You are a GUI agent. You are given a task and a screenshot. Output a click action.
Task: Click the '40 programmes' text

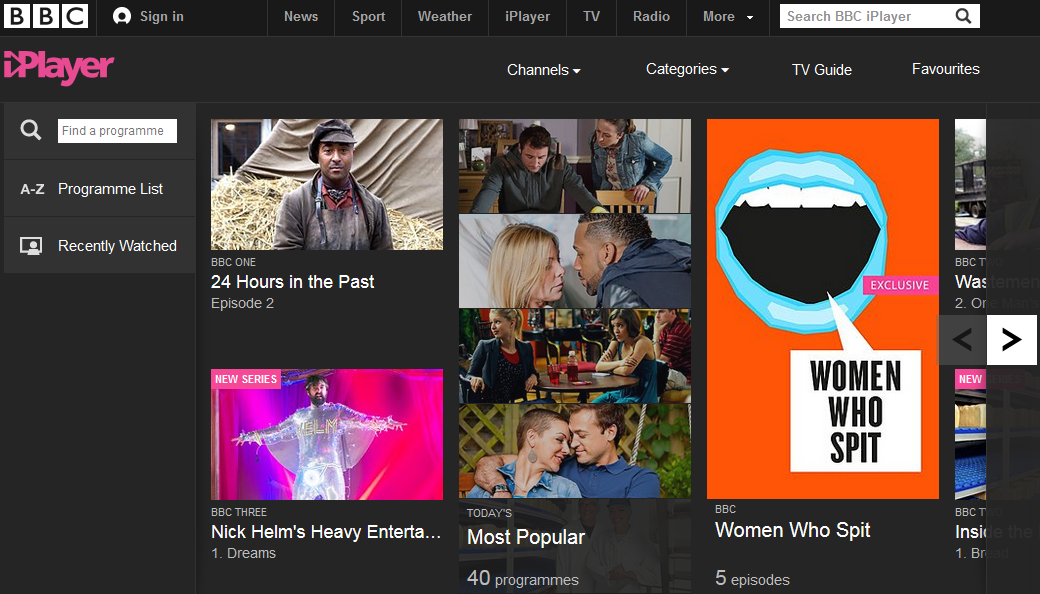click(x=523, y=578)
